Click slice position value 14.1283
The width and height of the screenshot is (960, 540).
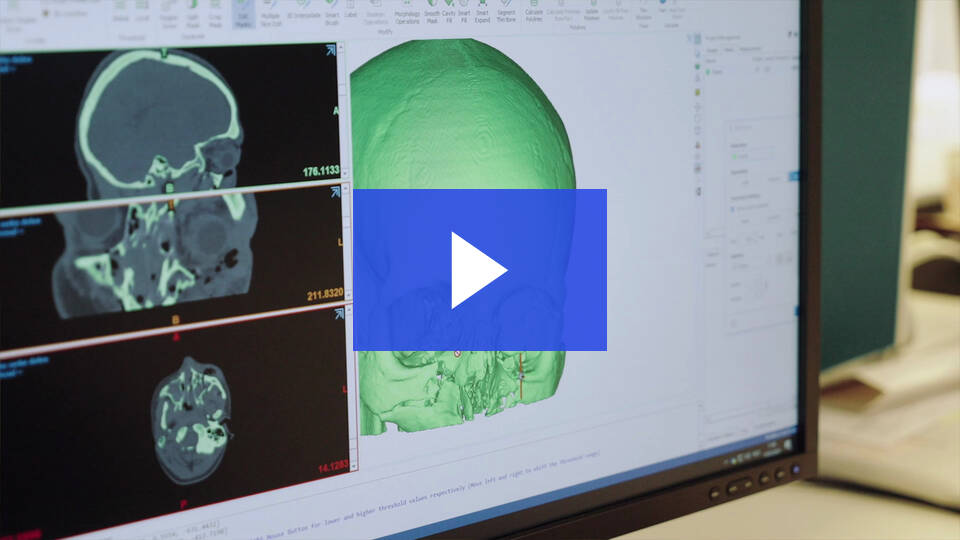tap(333, 468)
